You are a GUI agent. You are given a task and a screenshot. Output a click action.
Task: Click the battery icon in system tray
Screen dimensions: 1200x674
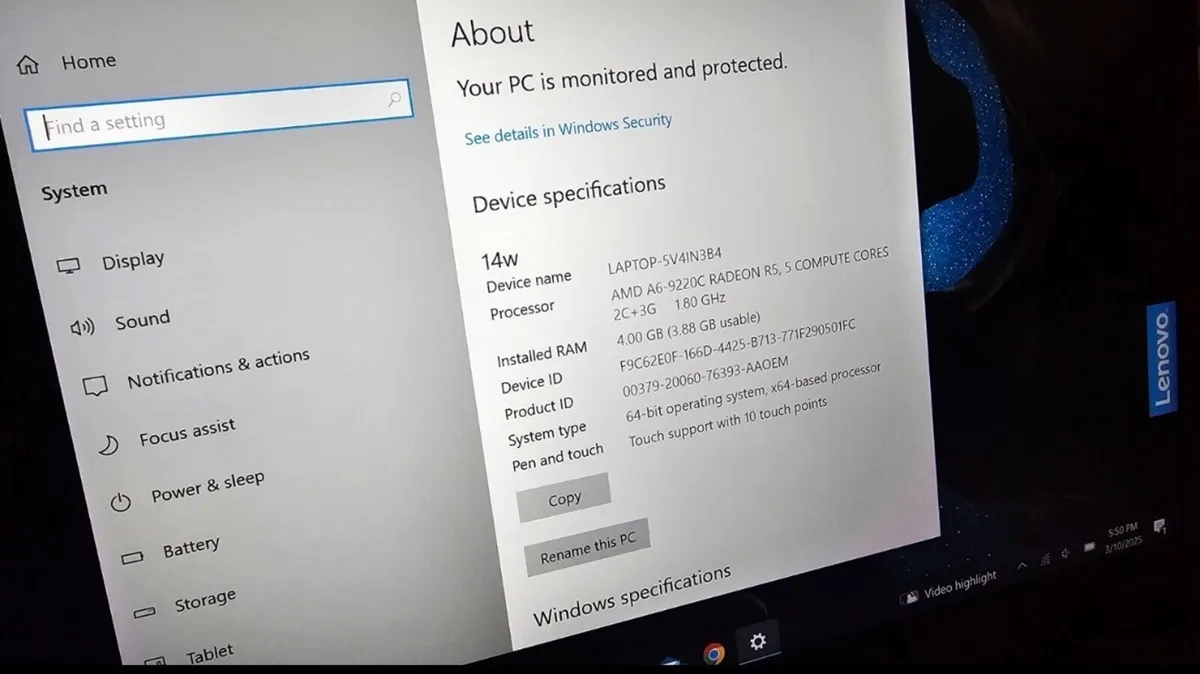click(1088, 545)
